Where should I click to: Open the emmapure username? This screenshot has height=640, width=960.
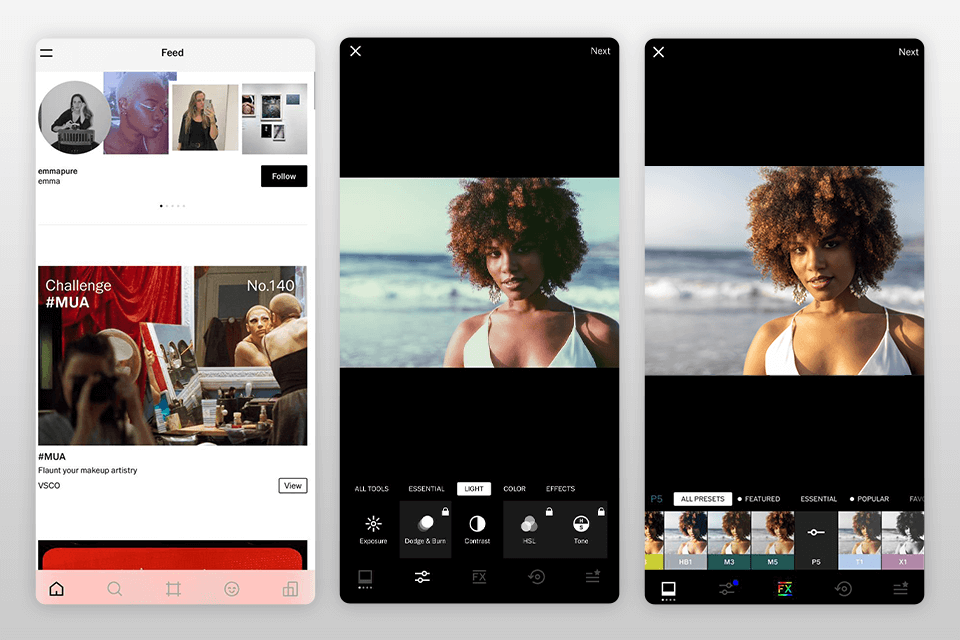pyautogui.click(x=58, y=171)
